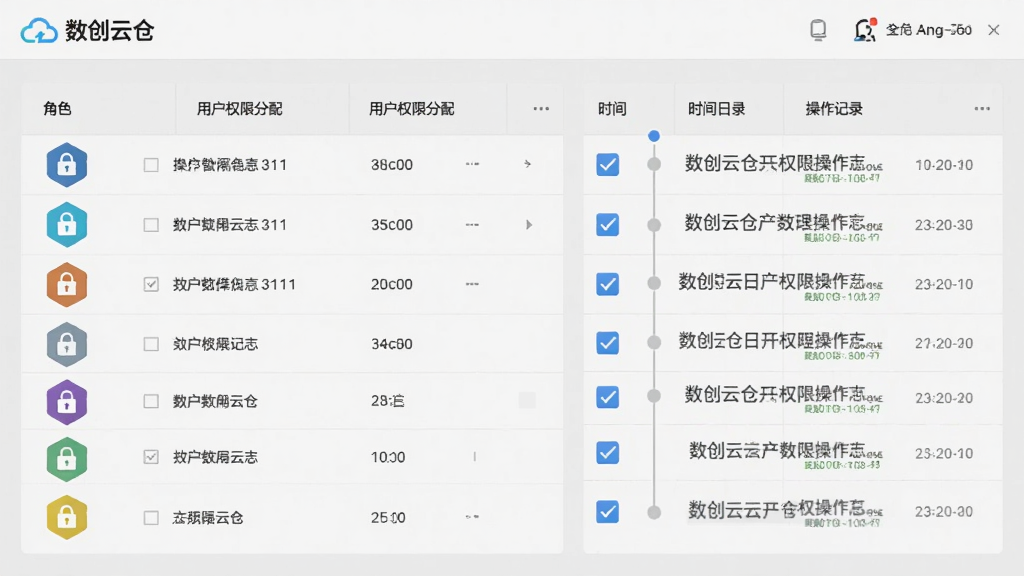Expand the 35c00 row with its arrow

(x=528, y=225)
